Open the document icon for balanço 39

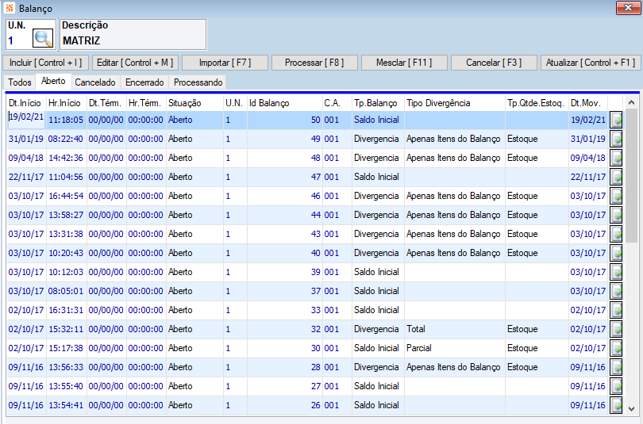pos(616,272)
